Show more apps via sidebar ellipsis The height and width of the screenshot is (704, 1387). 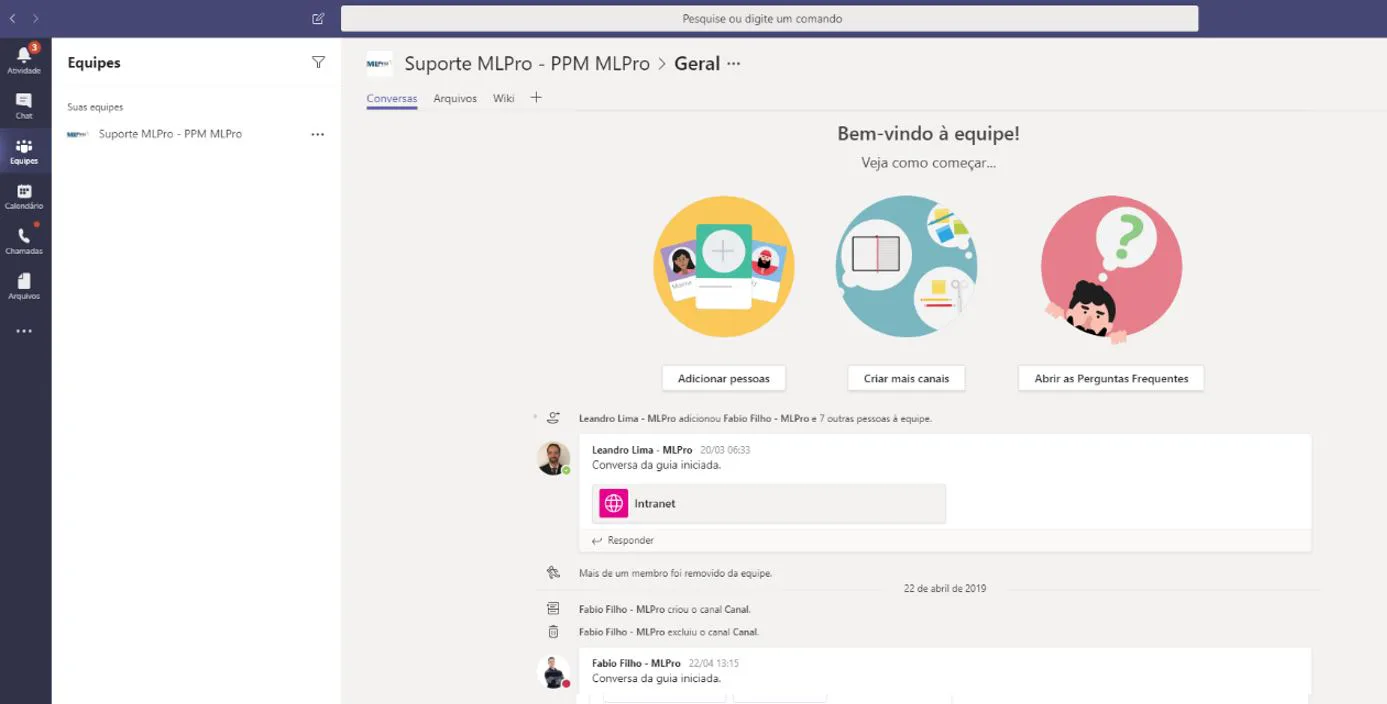24,331
